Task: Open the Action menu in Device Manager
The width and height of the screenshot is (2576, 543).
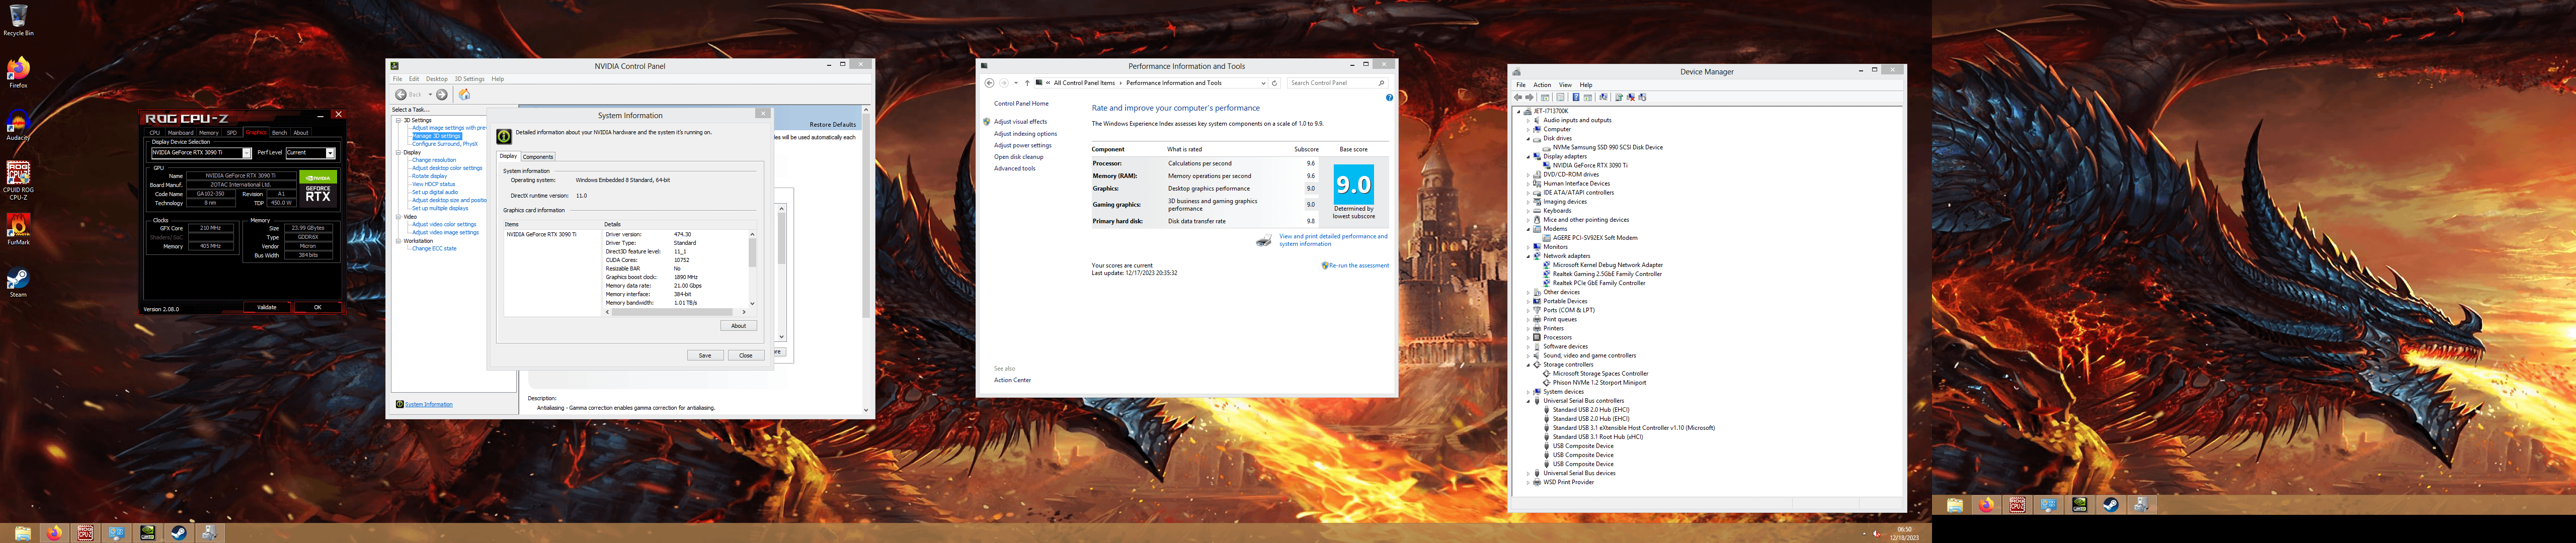Action: pos(1542,85)
